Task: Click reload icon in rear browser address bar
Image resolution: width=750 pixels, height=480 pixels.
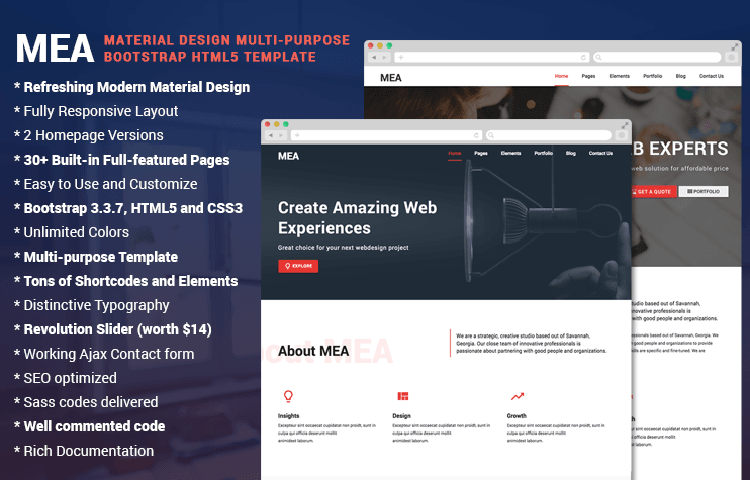Action: [583, 57]
